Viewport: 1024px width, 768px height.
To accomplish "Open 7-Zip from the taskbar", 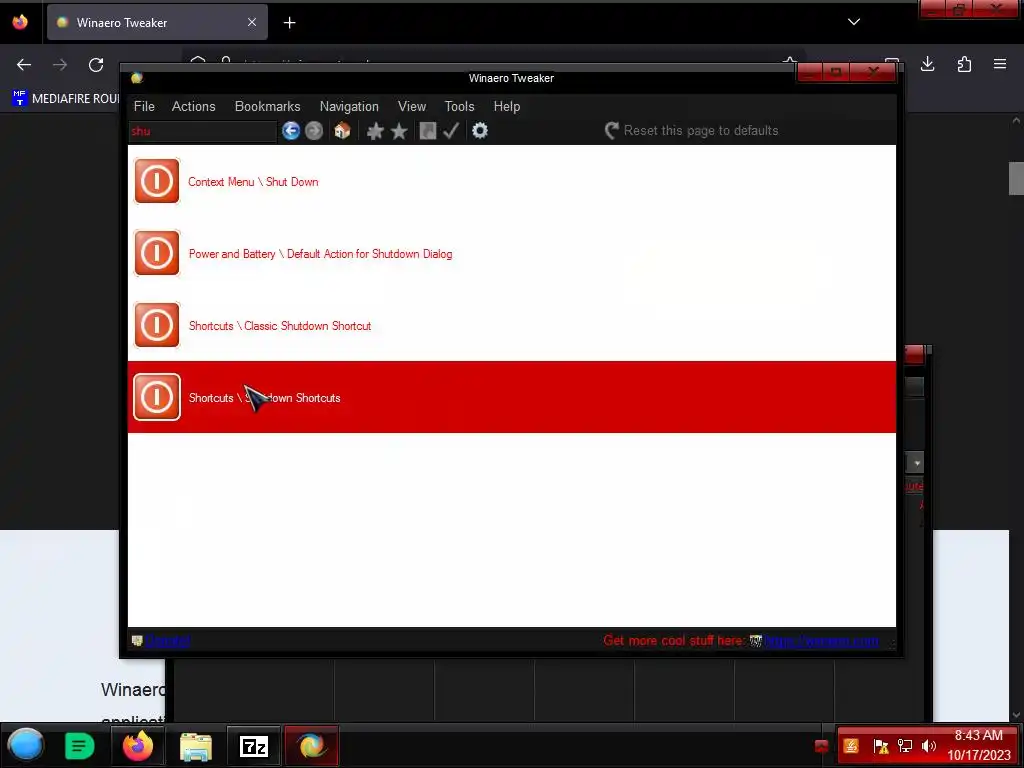I will (x=254, y=746).
